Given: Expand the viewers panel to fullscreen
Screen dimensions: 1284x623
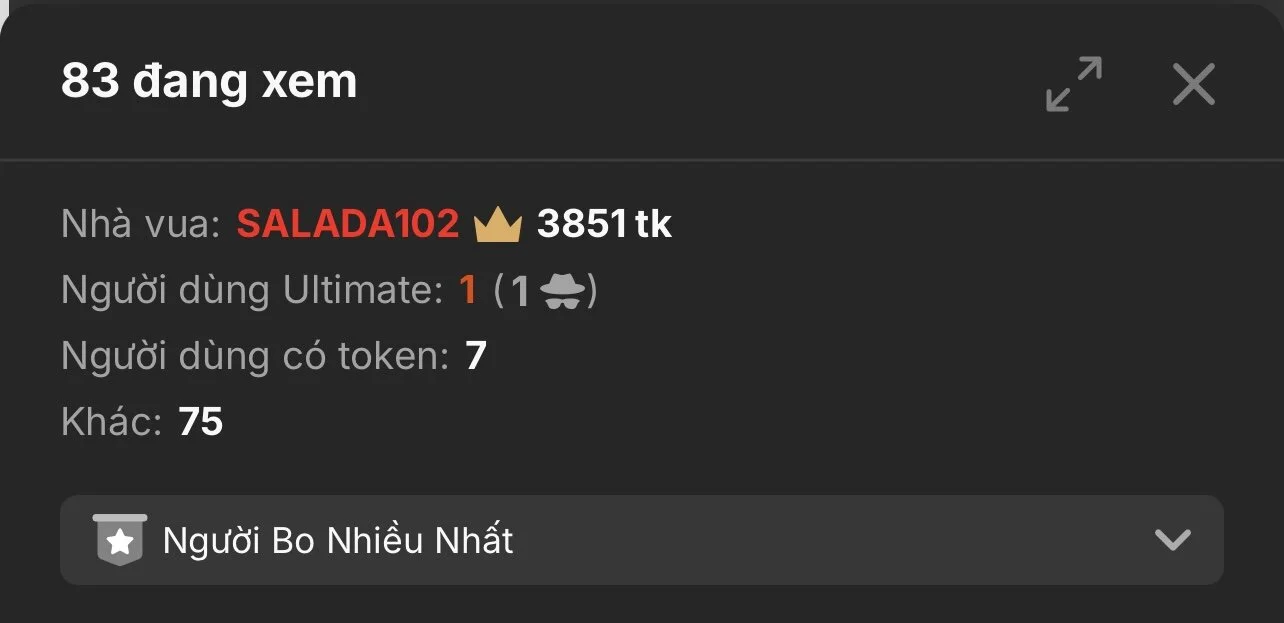Looking at the screenshot, I should [1074, 84].
